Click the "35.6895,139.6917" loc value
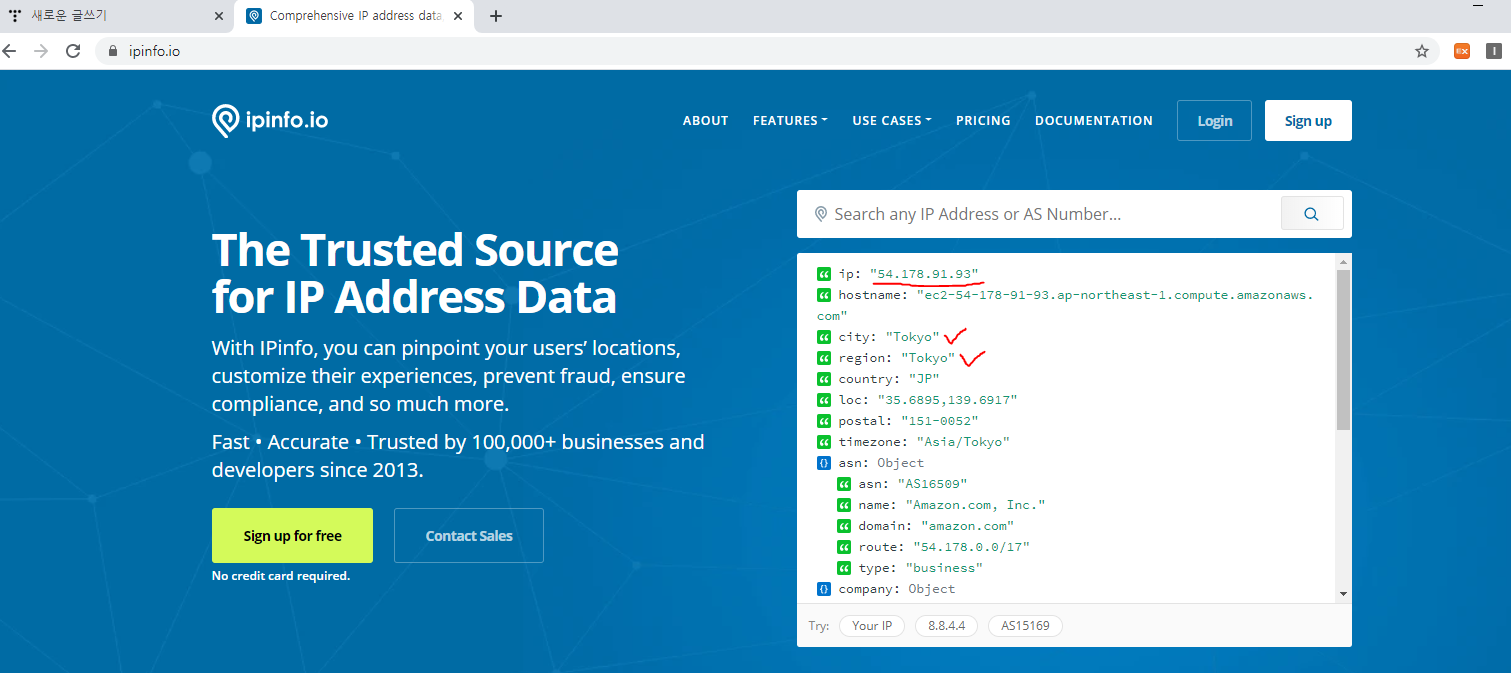The image size is (1511, 673). point(947,400)
